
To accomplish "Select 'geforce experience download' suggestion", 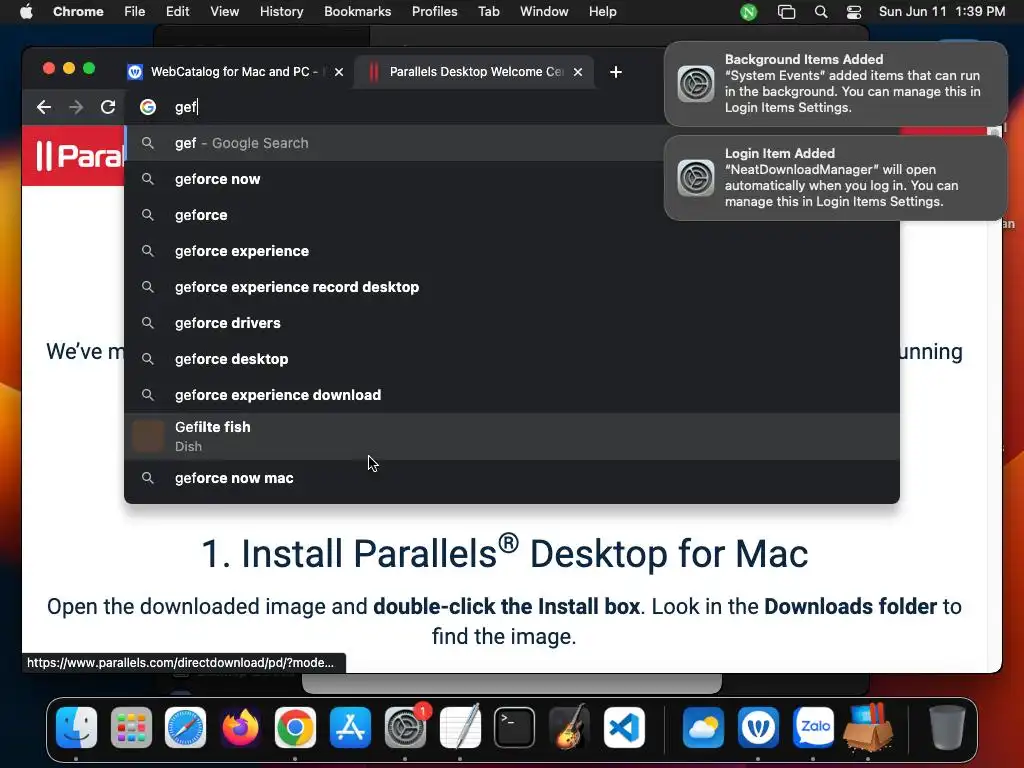I will [x=512, y=394].
